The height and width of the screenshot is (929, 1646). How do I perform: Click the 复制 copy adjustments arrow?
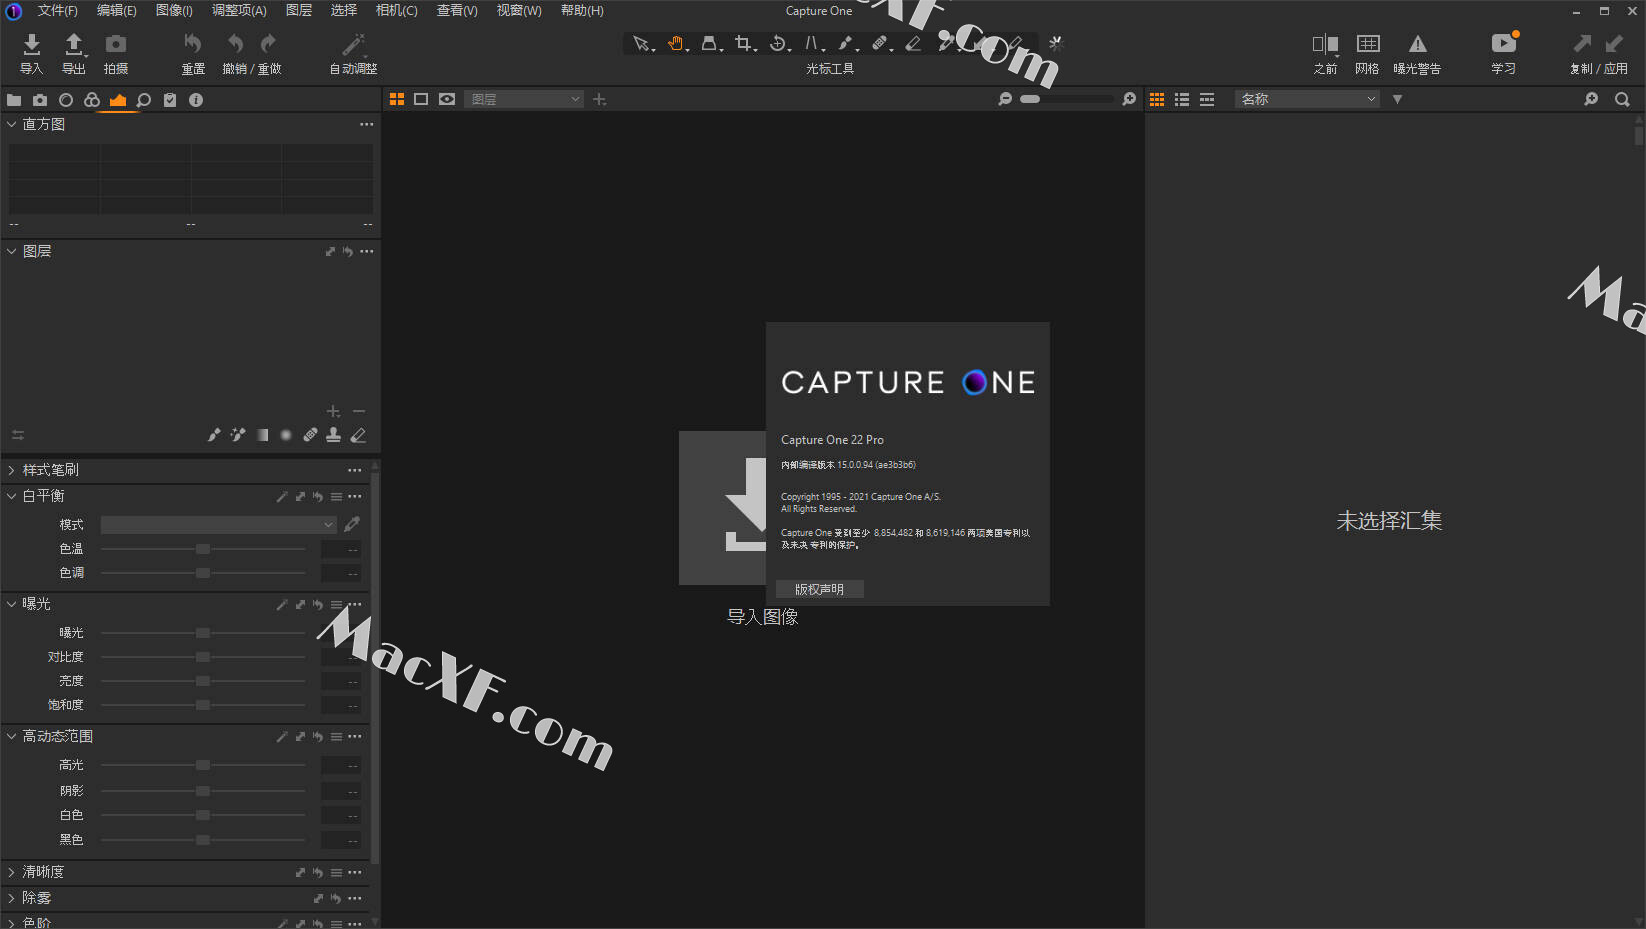pos(1582,43)
